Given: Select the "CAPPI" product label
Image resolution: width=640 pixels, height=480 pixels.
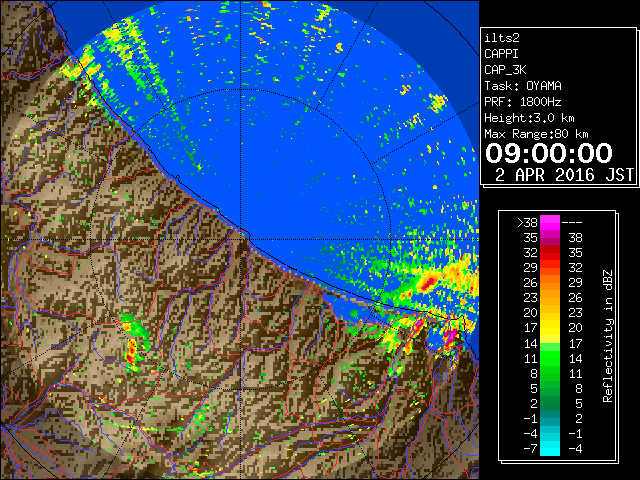Looking at the screenshot, I should click(501, 54).
